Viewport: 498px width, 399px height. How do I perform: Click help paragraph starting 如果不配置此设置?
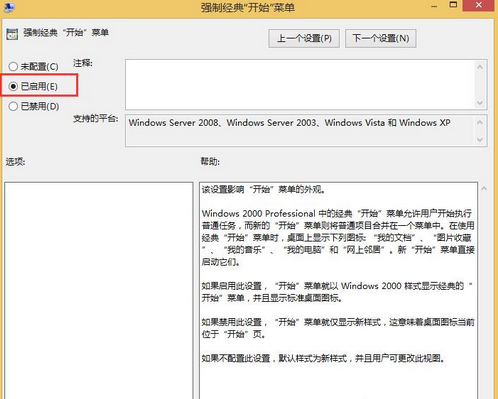(323, 358)
